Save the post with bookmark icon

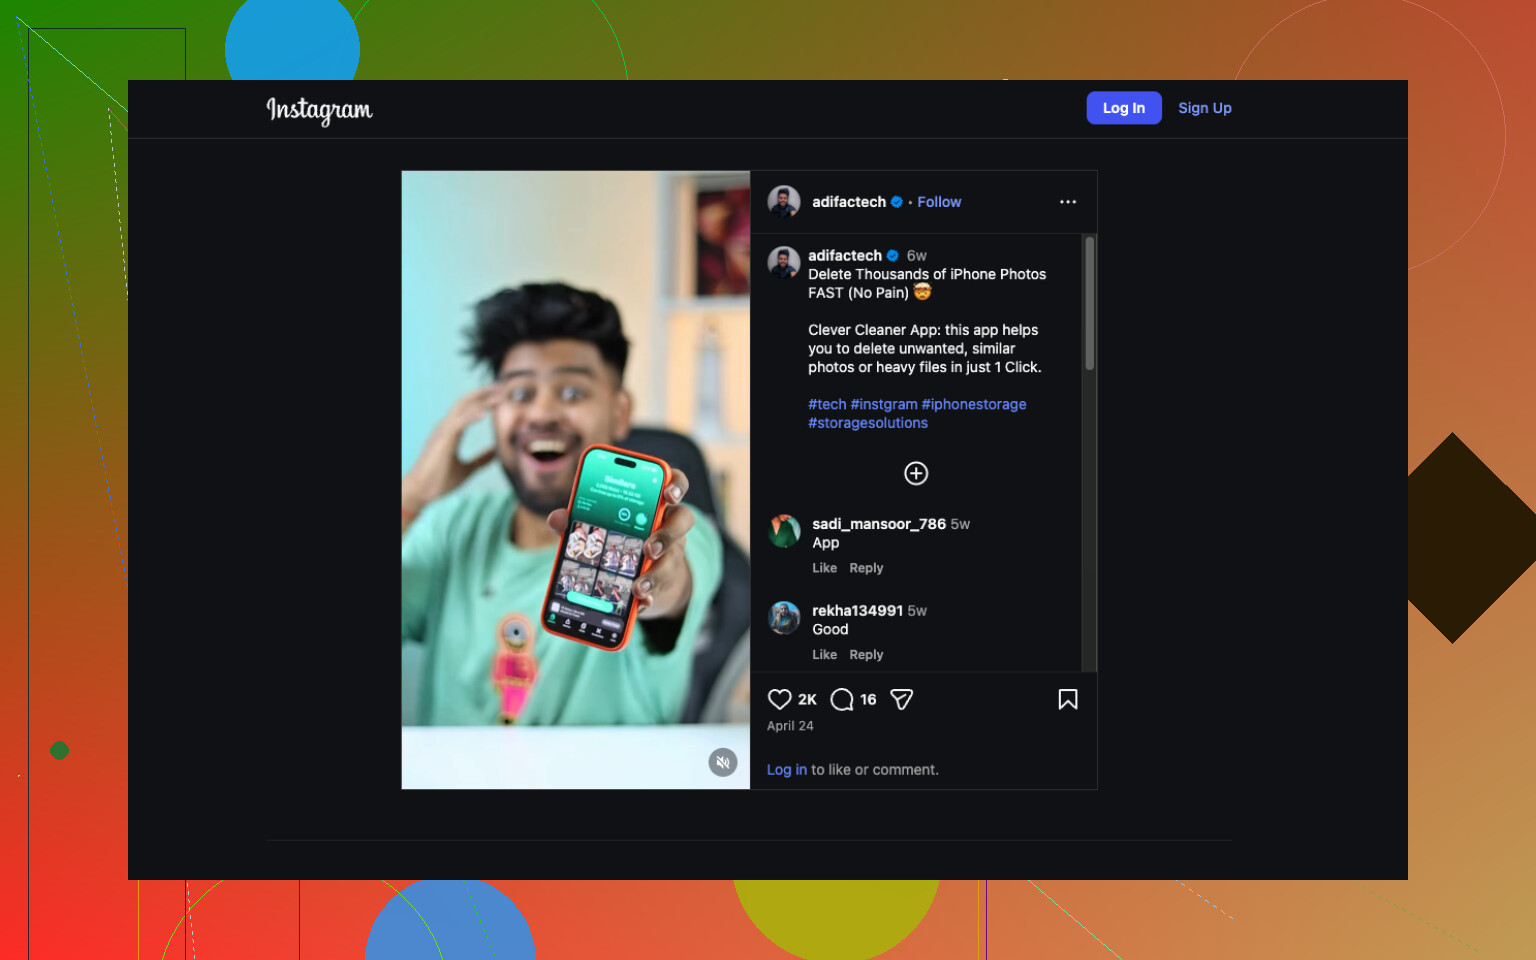1068,699
